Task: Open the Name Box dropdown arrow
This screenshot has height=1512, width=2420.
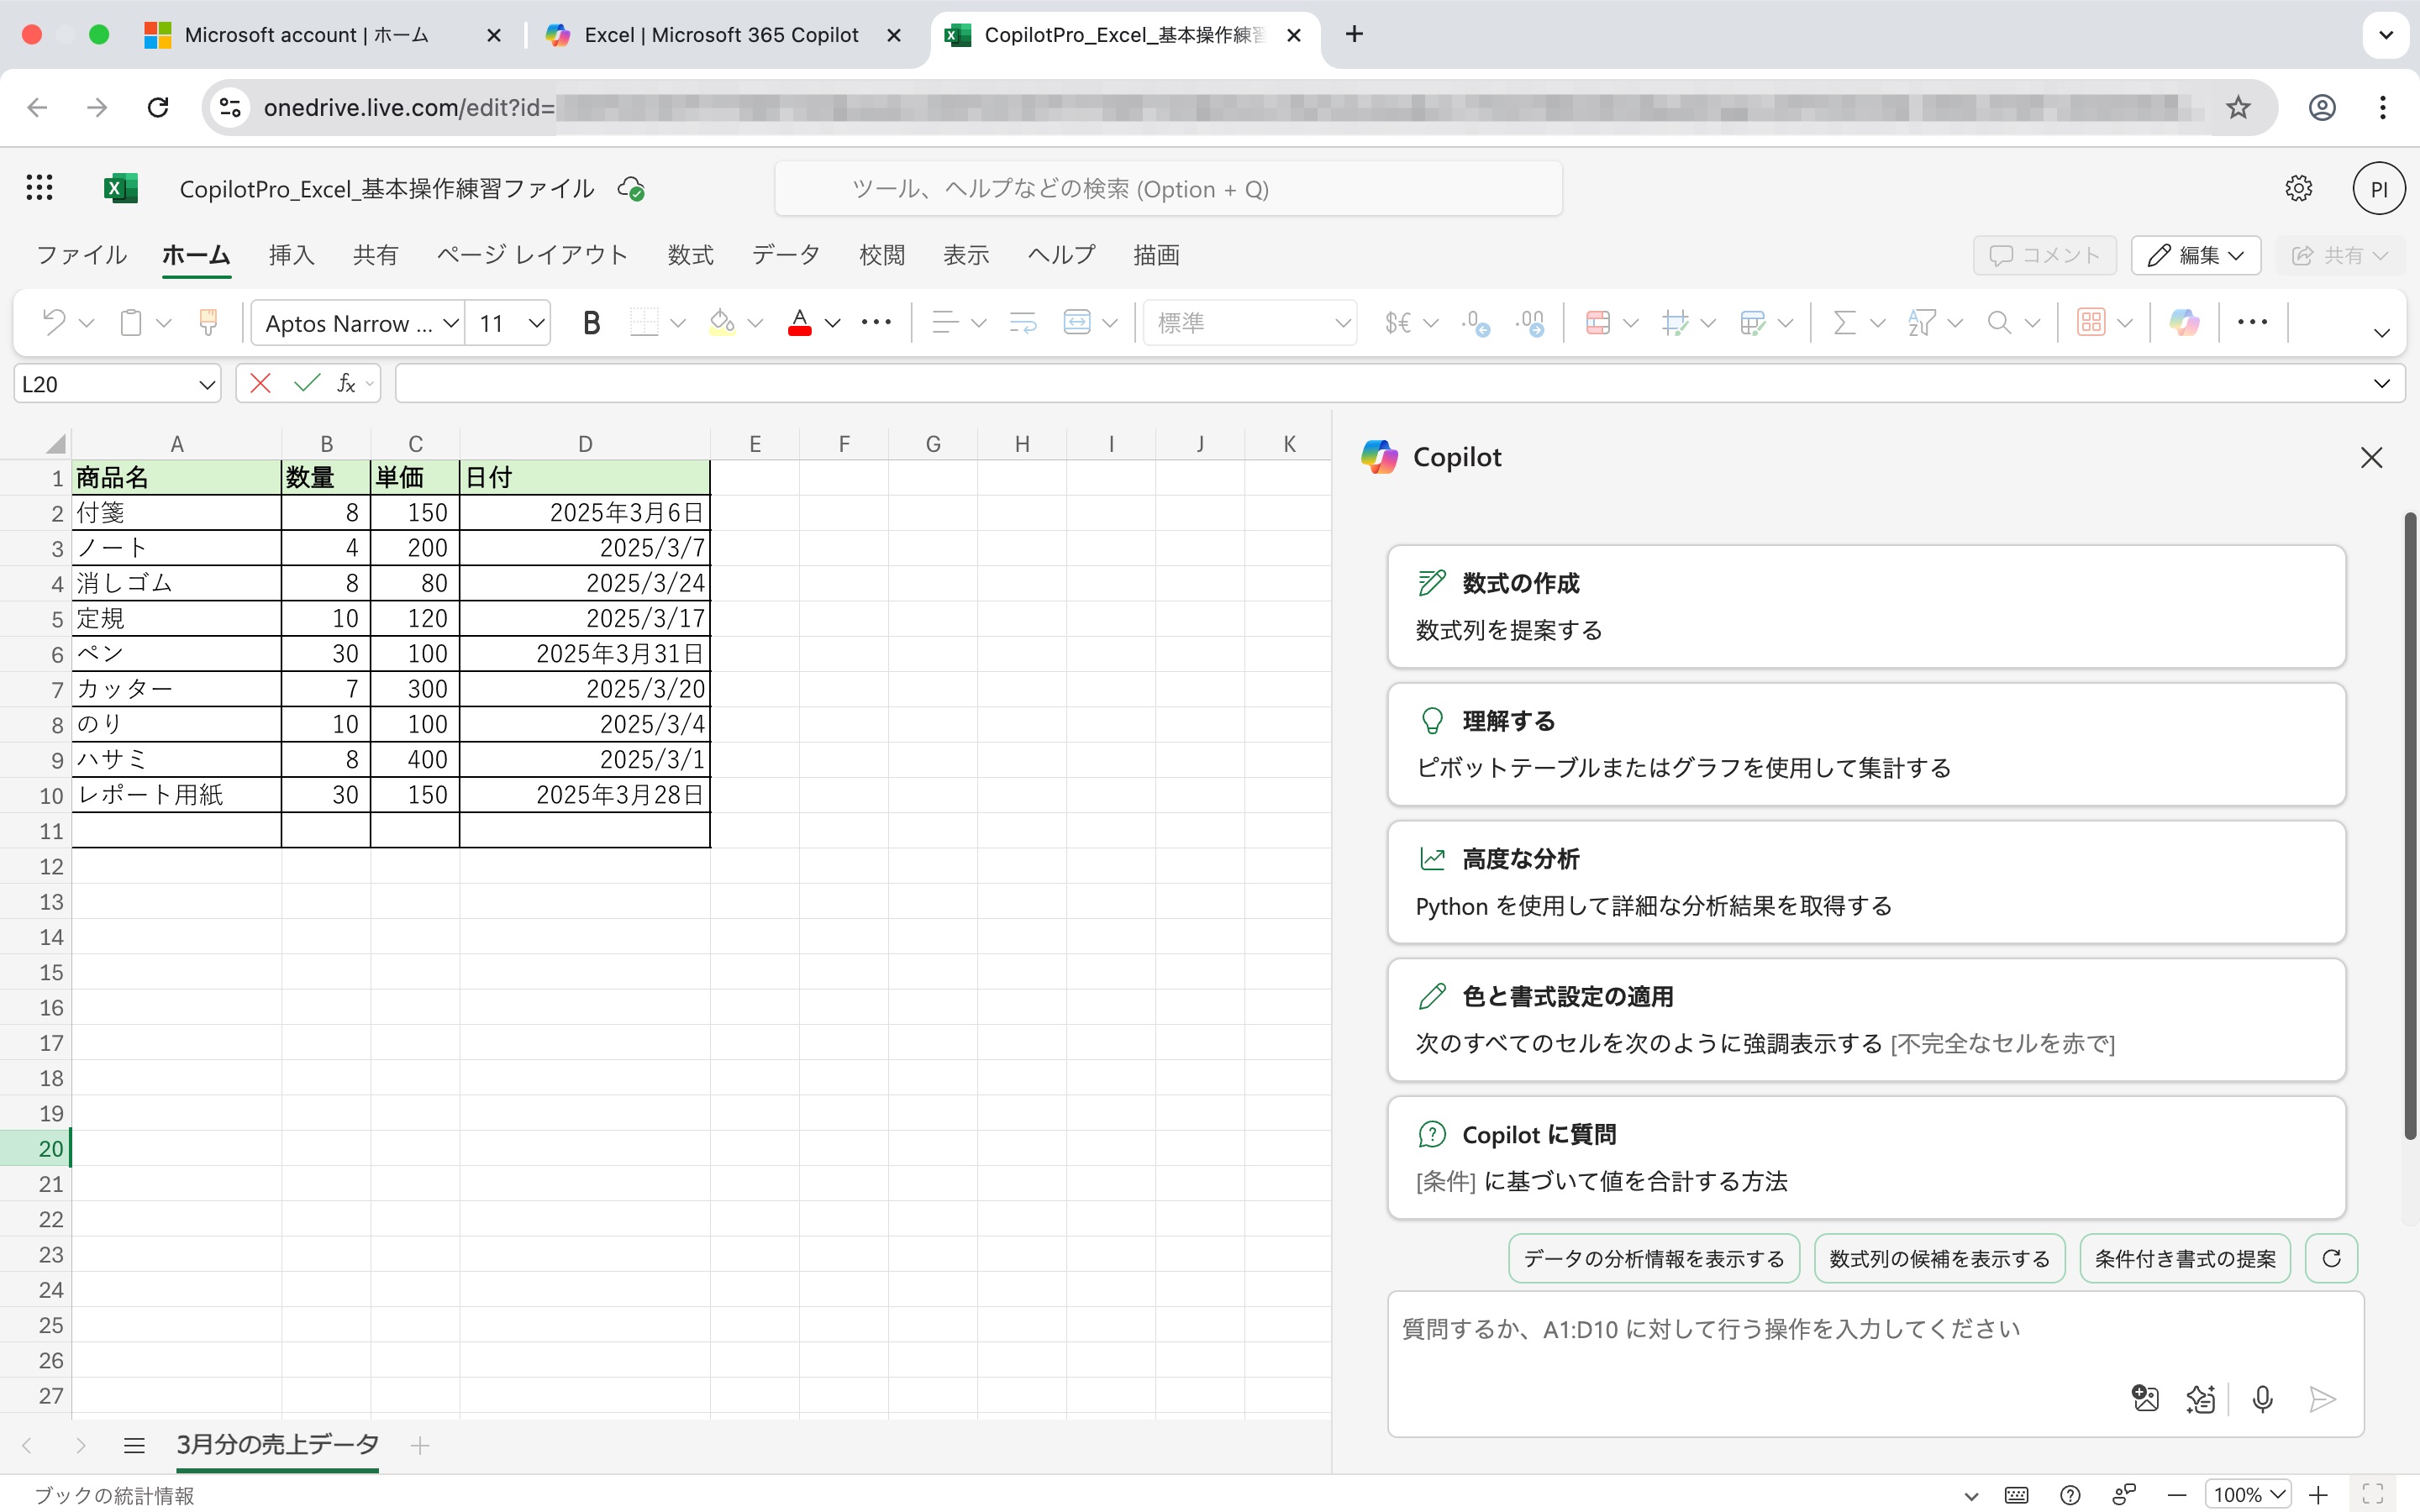Action: (x=206, y=384)
